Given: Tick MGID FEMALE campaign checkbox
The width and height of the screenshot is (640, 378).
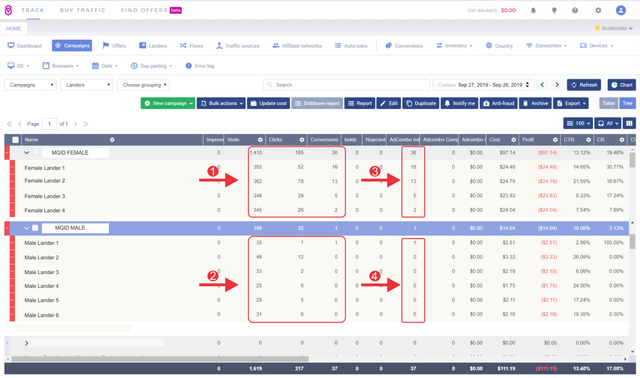Looking at the screenshot, I should [x=35, y=152].
